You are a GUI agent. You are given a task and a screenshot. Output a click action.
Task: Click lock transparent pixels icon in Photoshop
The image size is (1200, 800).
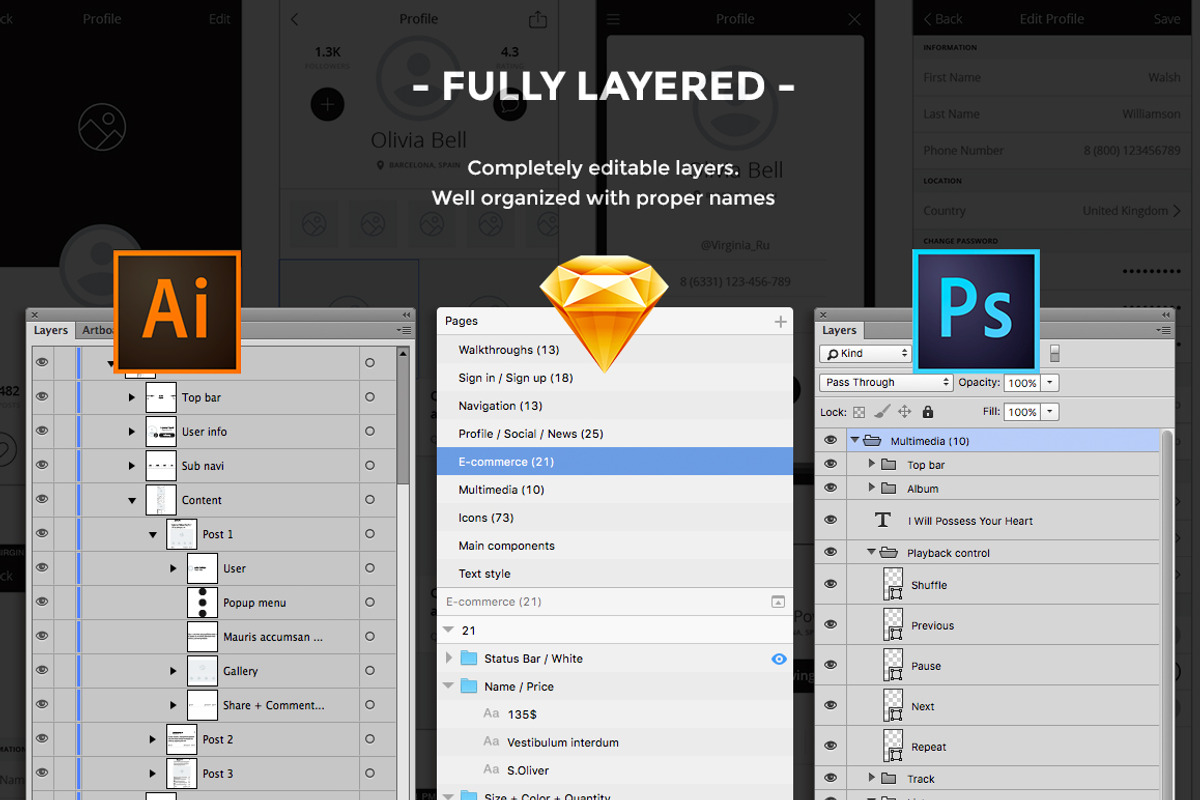858,412
